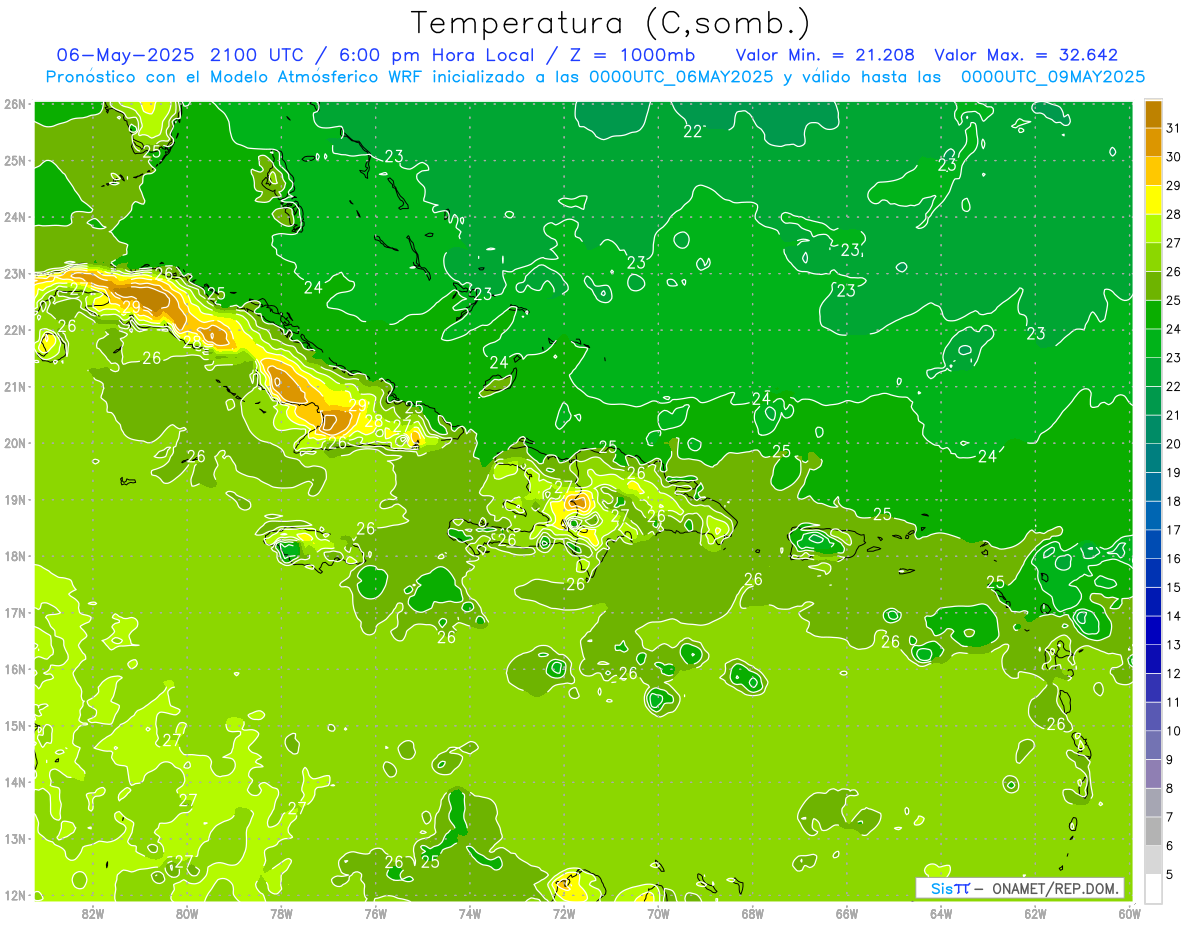Click the 14N latitude axis label

15,782
